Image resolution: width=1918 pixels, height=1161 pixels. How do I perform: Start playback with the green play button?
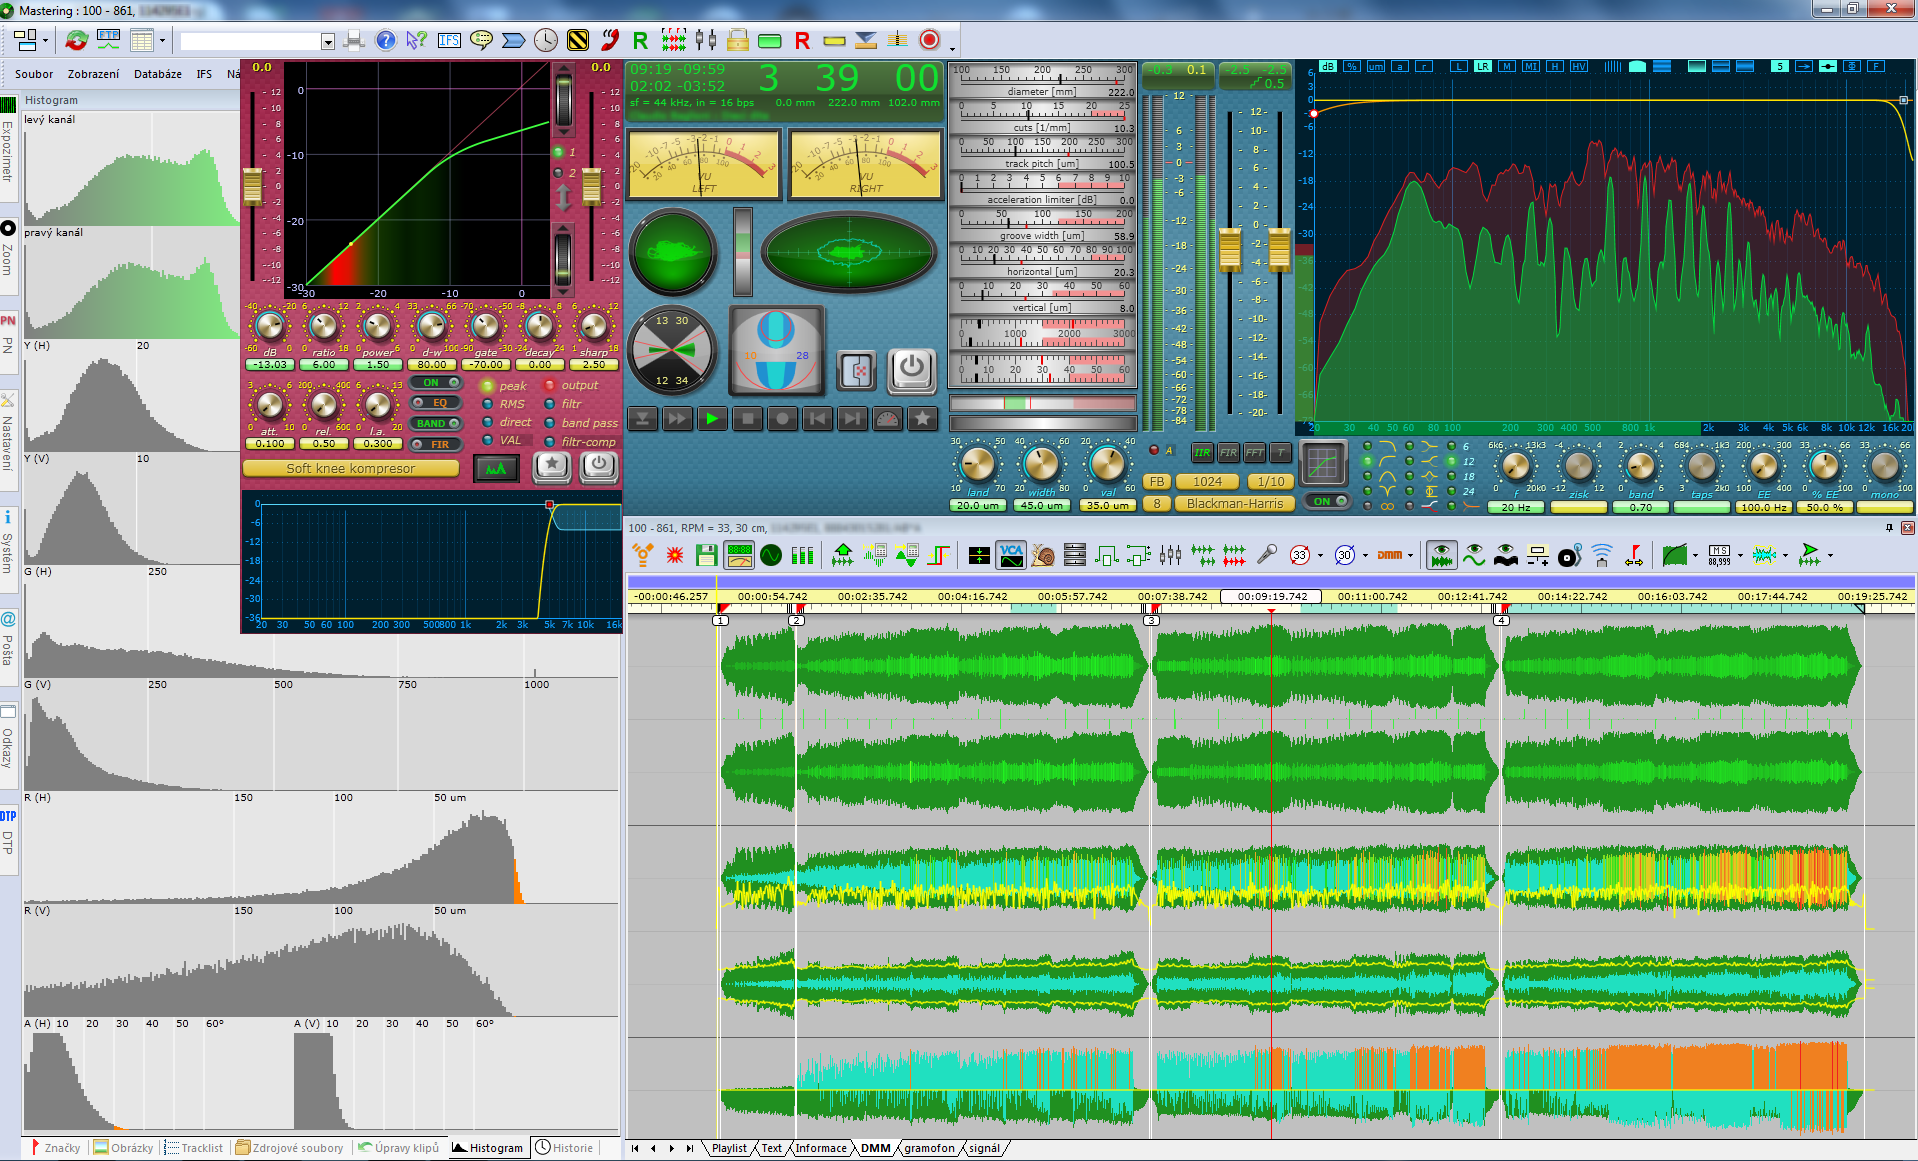click(x=712, y=418)
